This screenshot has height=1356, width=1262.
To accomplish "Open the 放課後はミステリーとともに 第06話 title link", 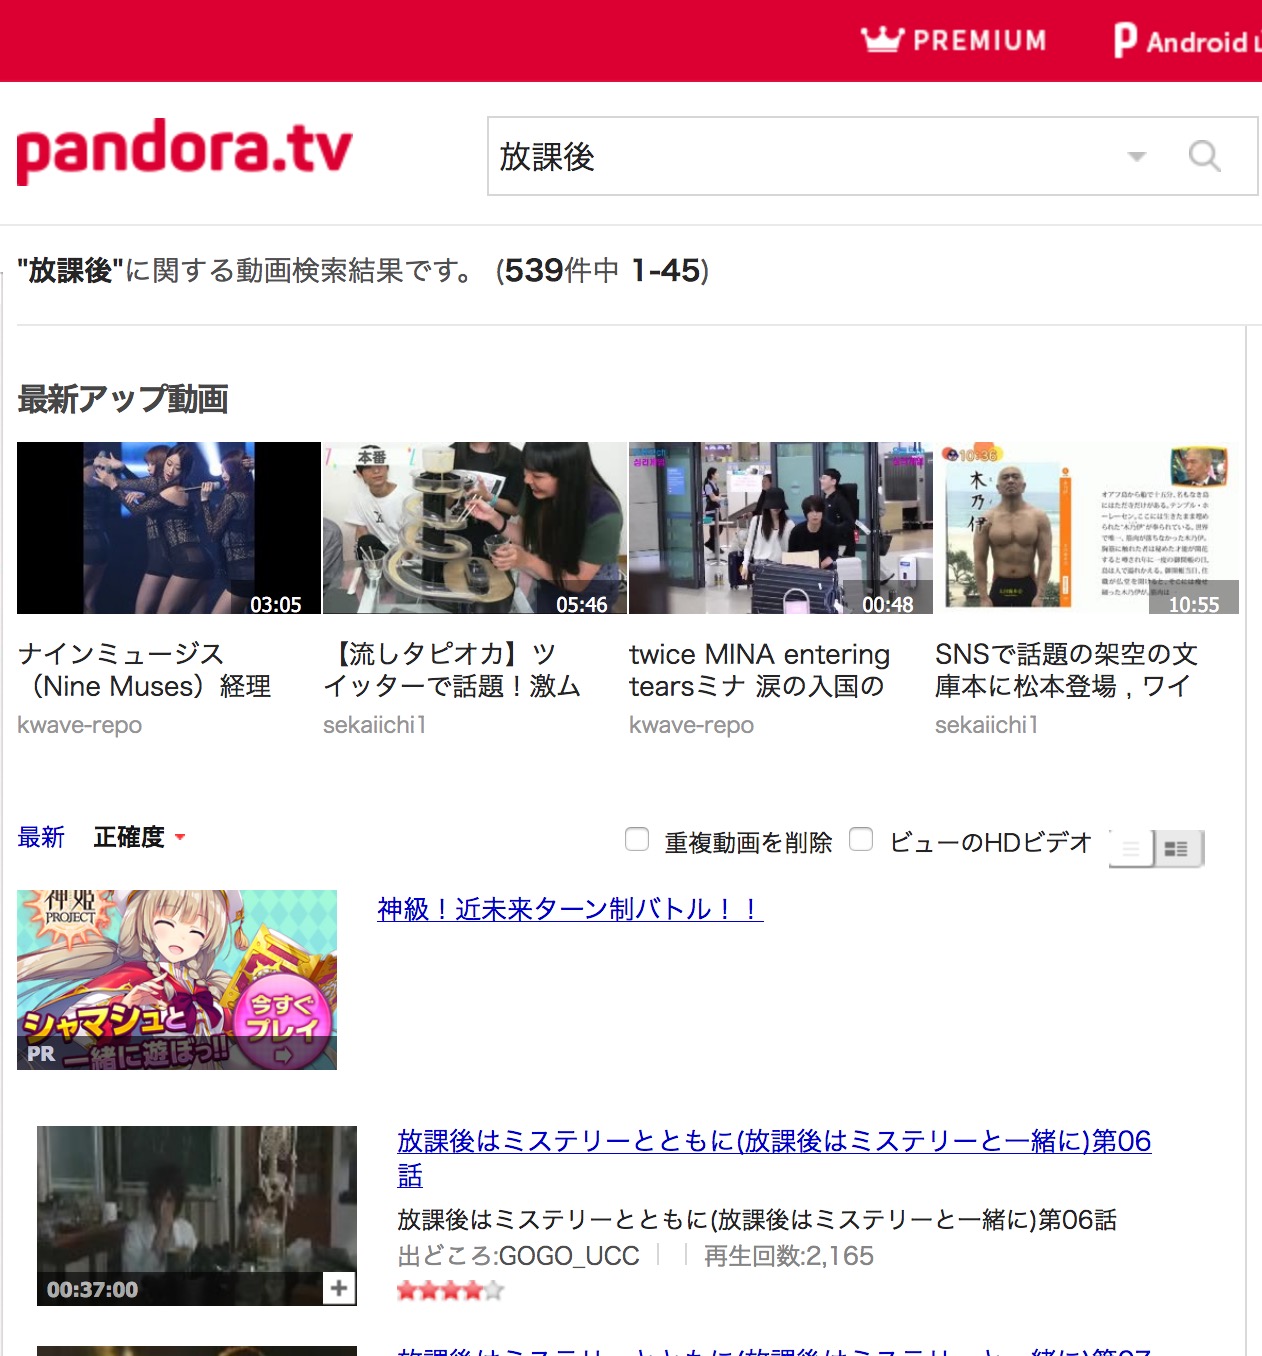I will coord(774,1158).
